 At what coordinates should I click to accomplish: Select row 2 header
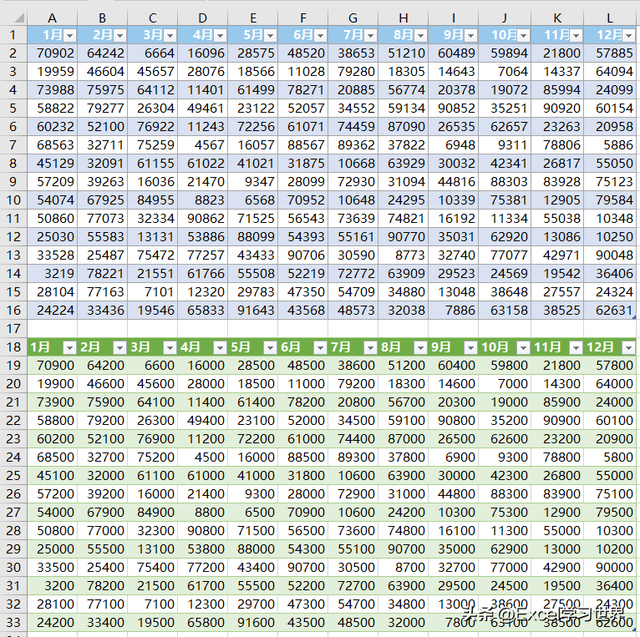coord(13,53)
